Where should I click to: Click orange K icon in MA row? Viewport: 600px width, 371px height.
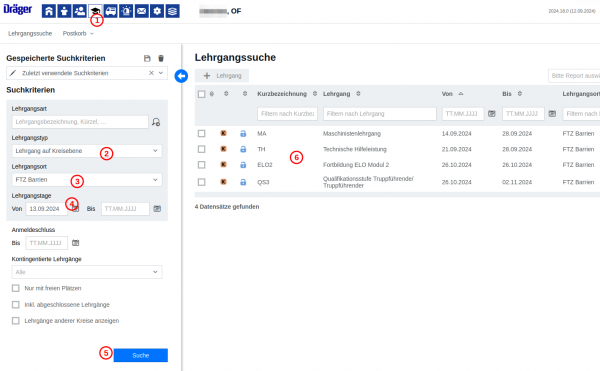point(223,133)
